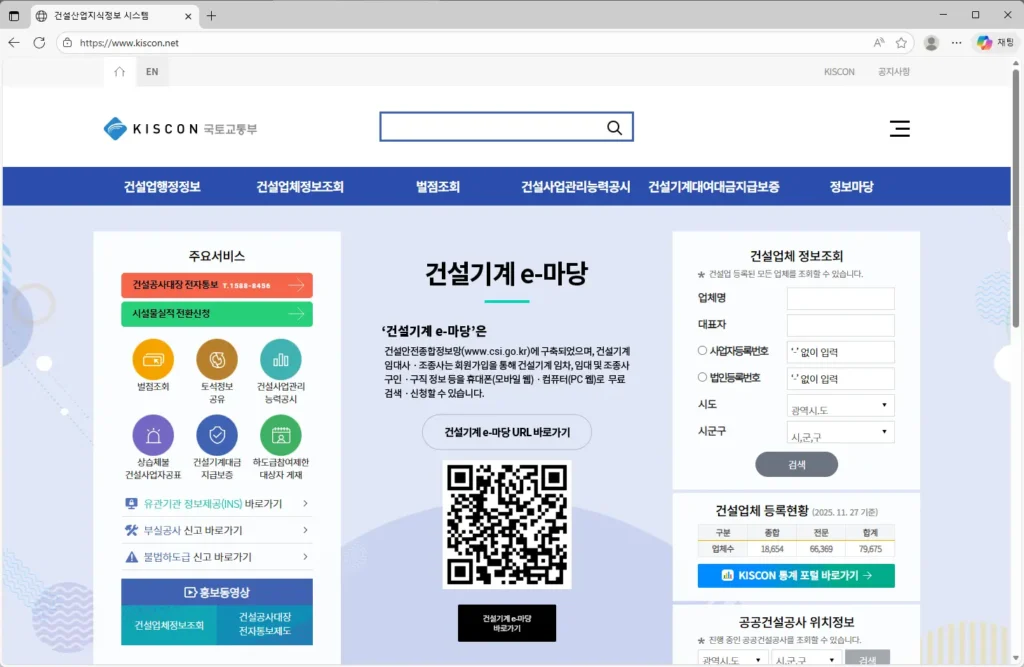Click the KISCON 국토교통부 logo
This screenshot has width=1024, height=667.
178,128
